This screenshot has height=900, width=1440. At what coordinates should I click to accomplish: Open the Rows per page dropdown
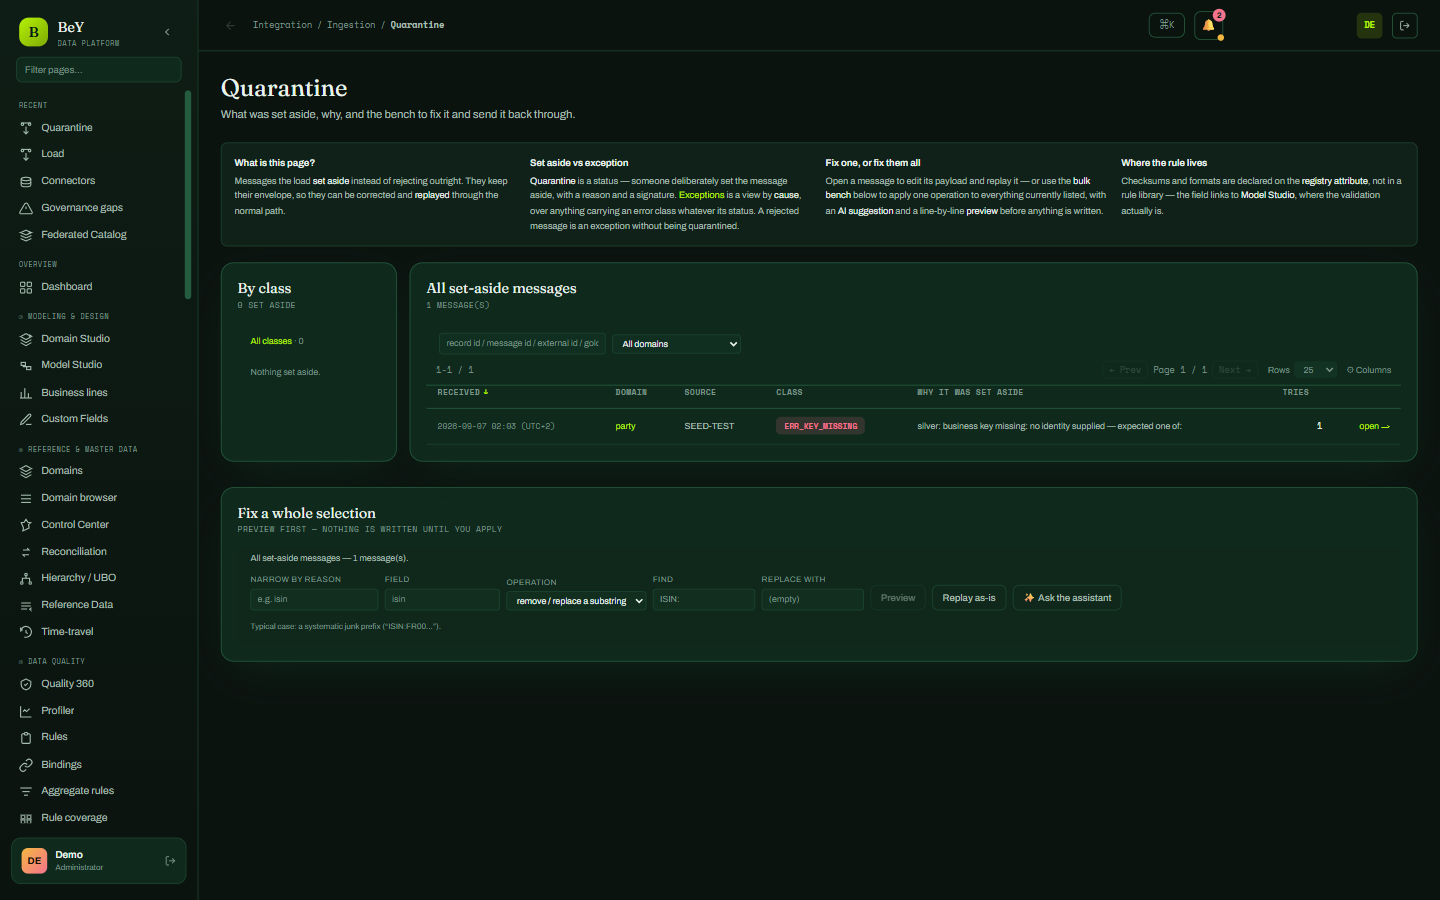coord(1316,370)
